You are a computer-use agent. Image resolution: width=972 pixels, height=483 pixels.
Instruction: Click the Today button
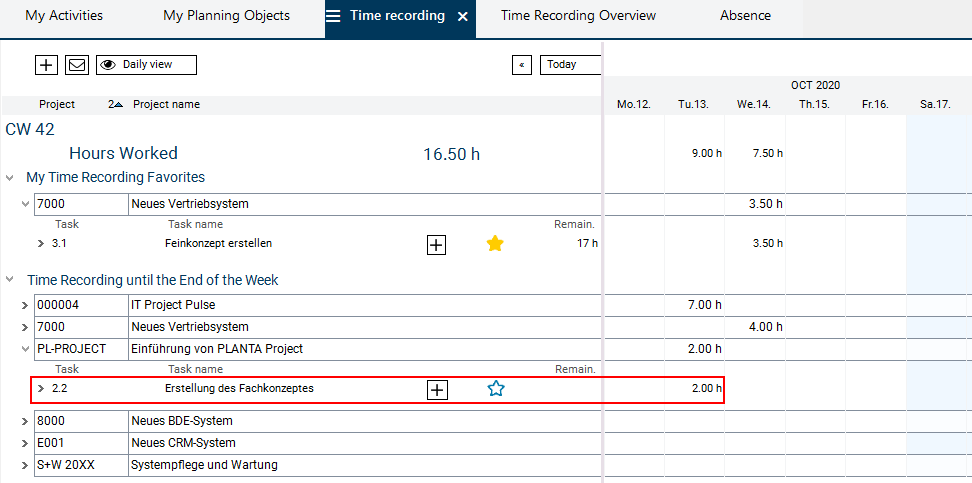click(x=570, y=65)
